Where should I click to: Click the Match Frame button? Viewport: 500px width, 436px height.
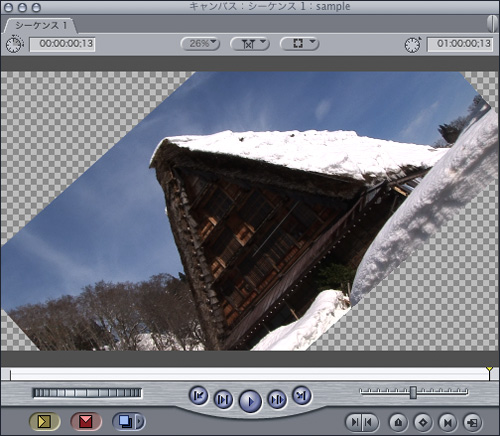pos(472,423)
